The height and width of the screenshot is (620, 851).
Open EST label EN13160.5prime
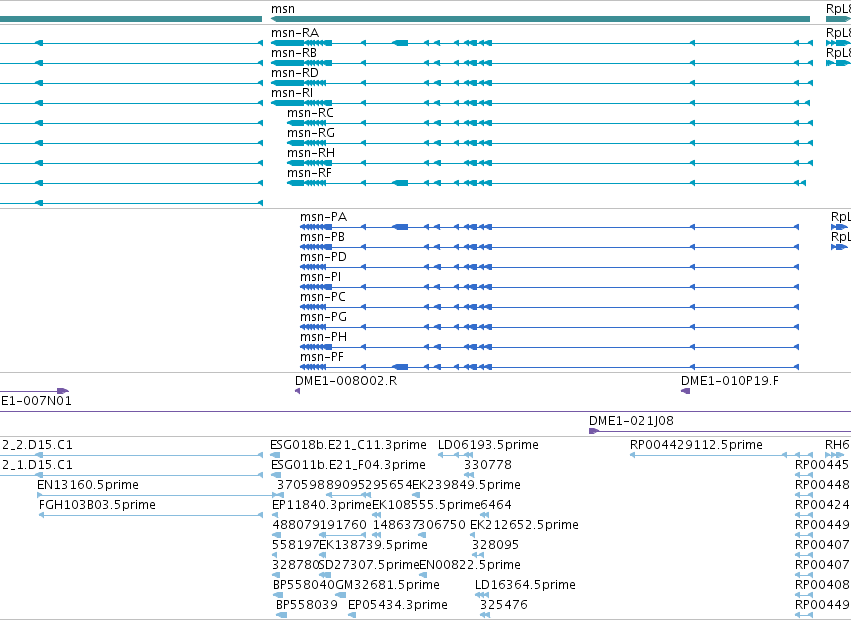pos(88,485)
